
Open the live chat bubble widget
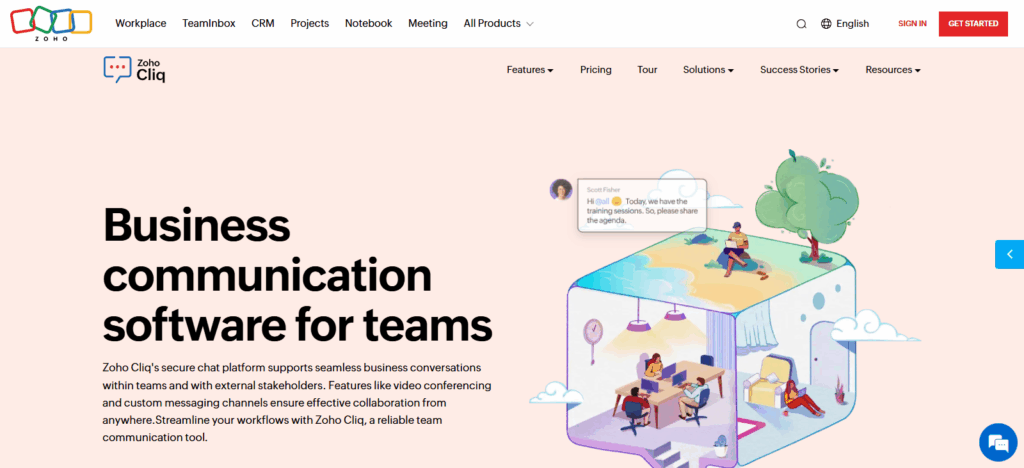[997, 441]
